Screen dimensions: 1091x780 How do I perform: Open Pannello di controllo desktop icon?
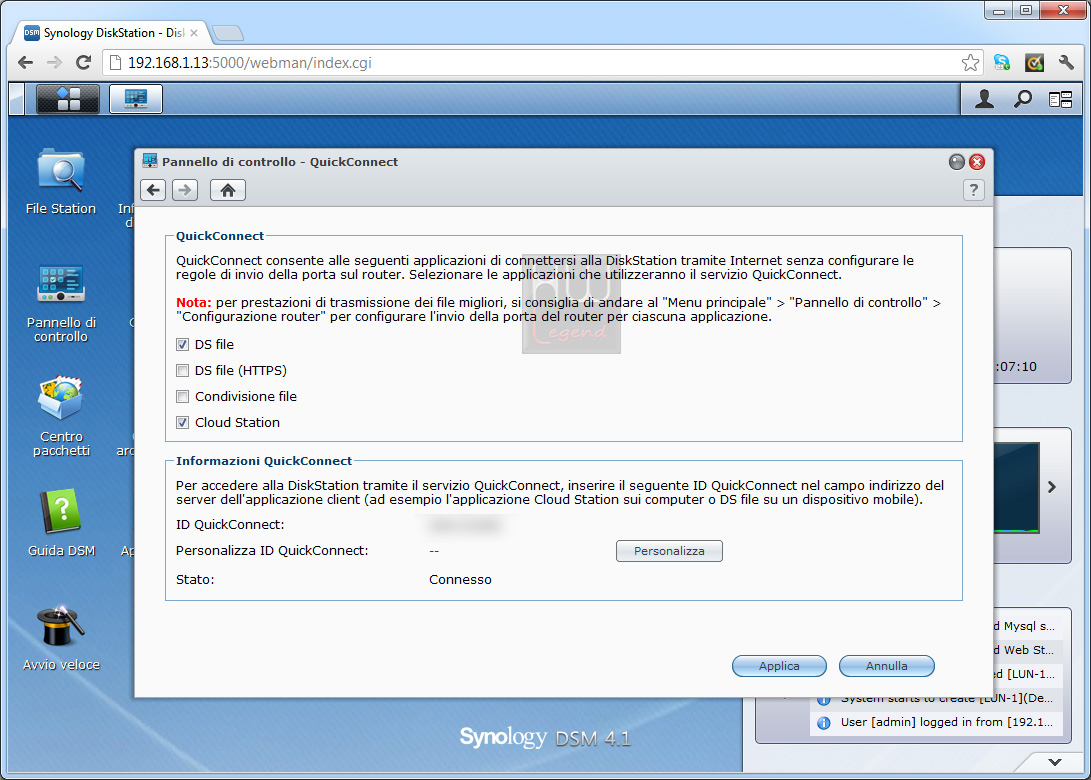tap(61, 303)
